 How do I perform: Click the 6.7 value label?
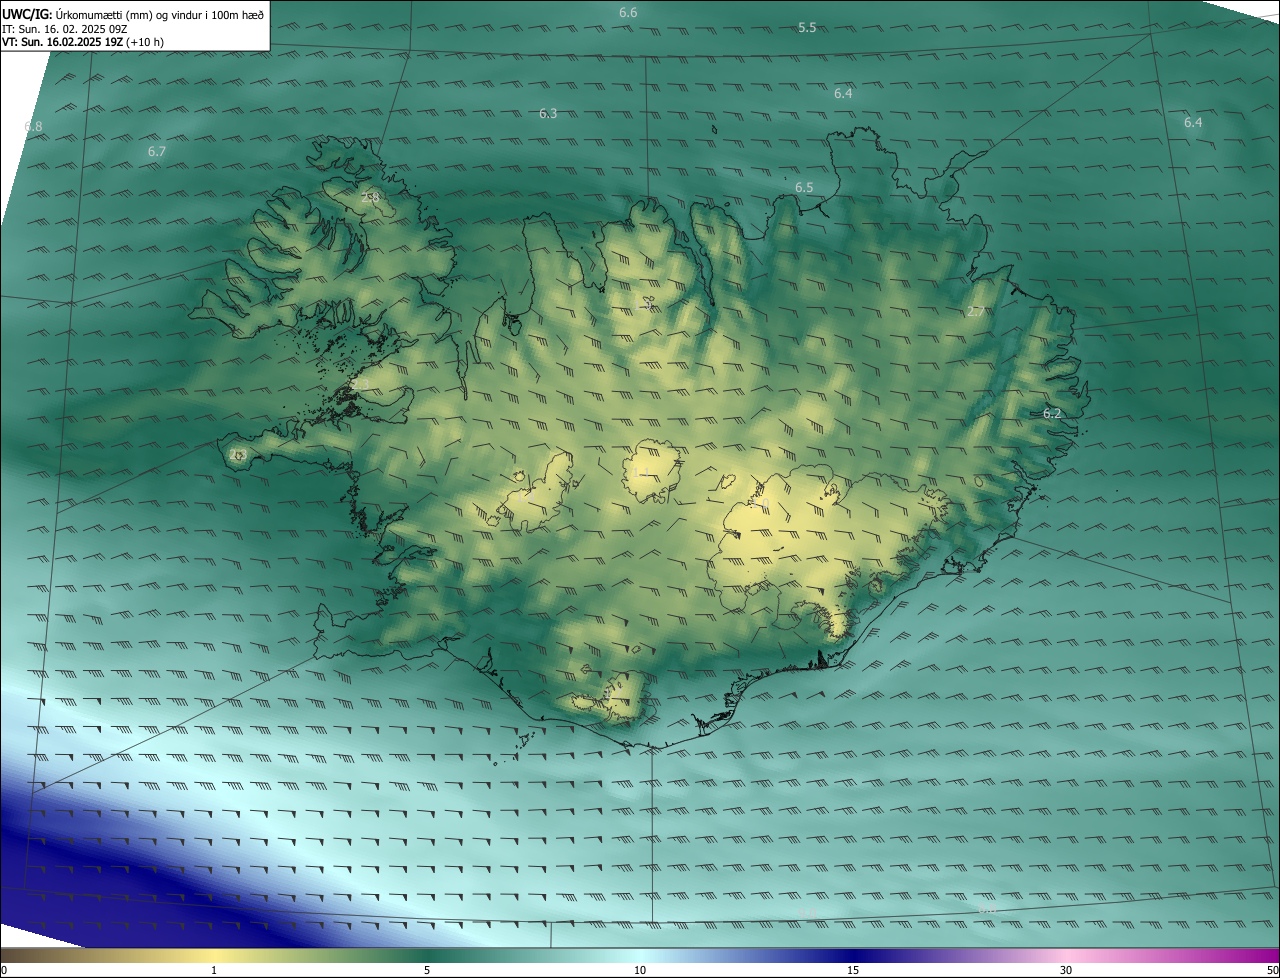156,151
